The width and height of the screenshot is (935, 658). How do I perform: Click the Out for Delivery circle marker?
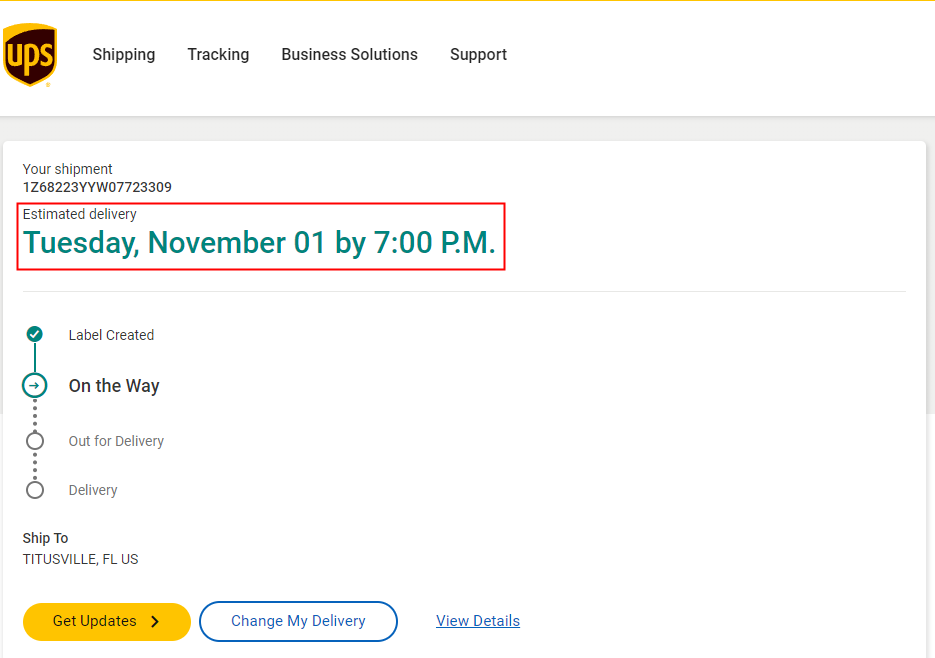pos(35,441)
